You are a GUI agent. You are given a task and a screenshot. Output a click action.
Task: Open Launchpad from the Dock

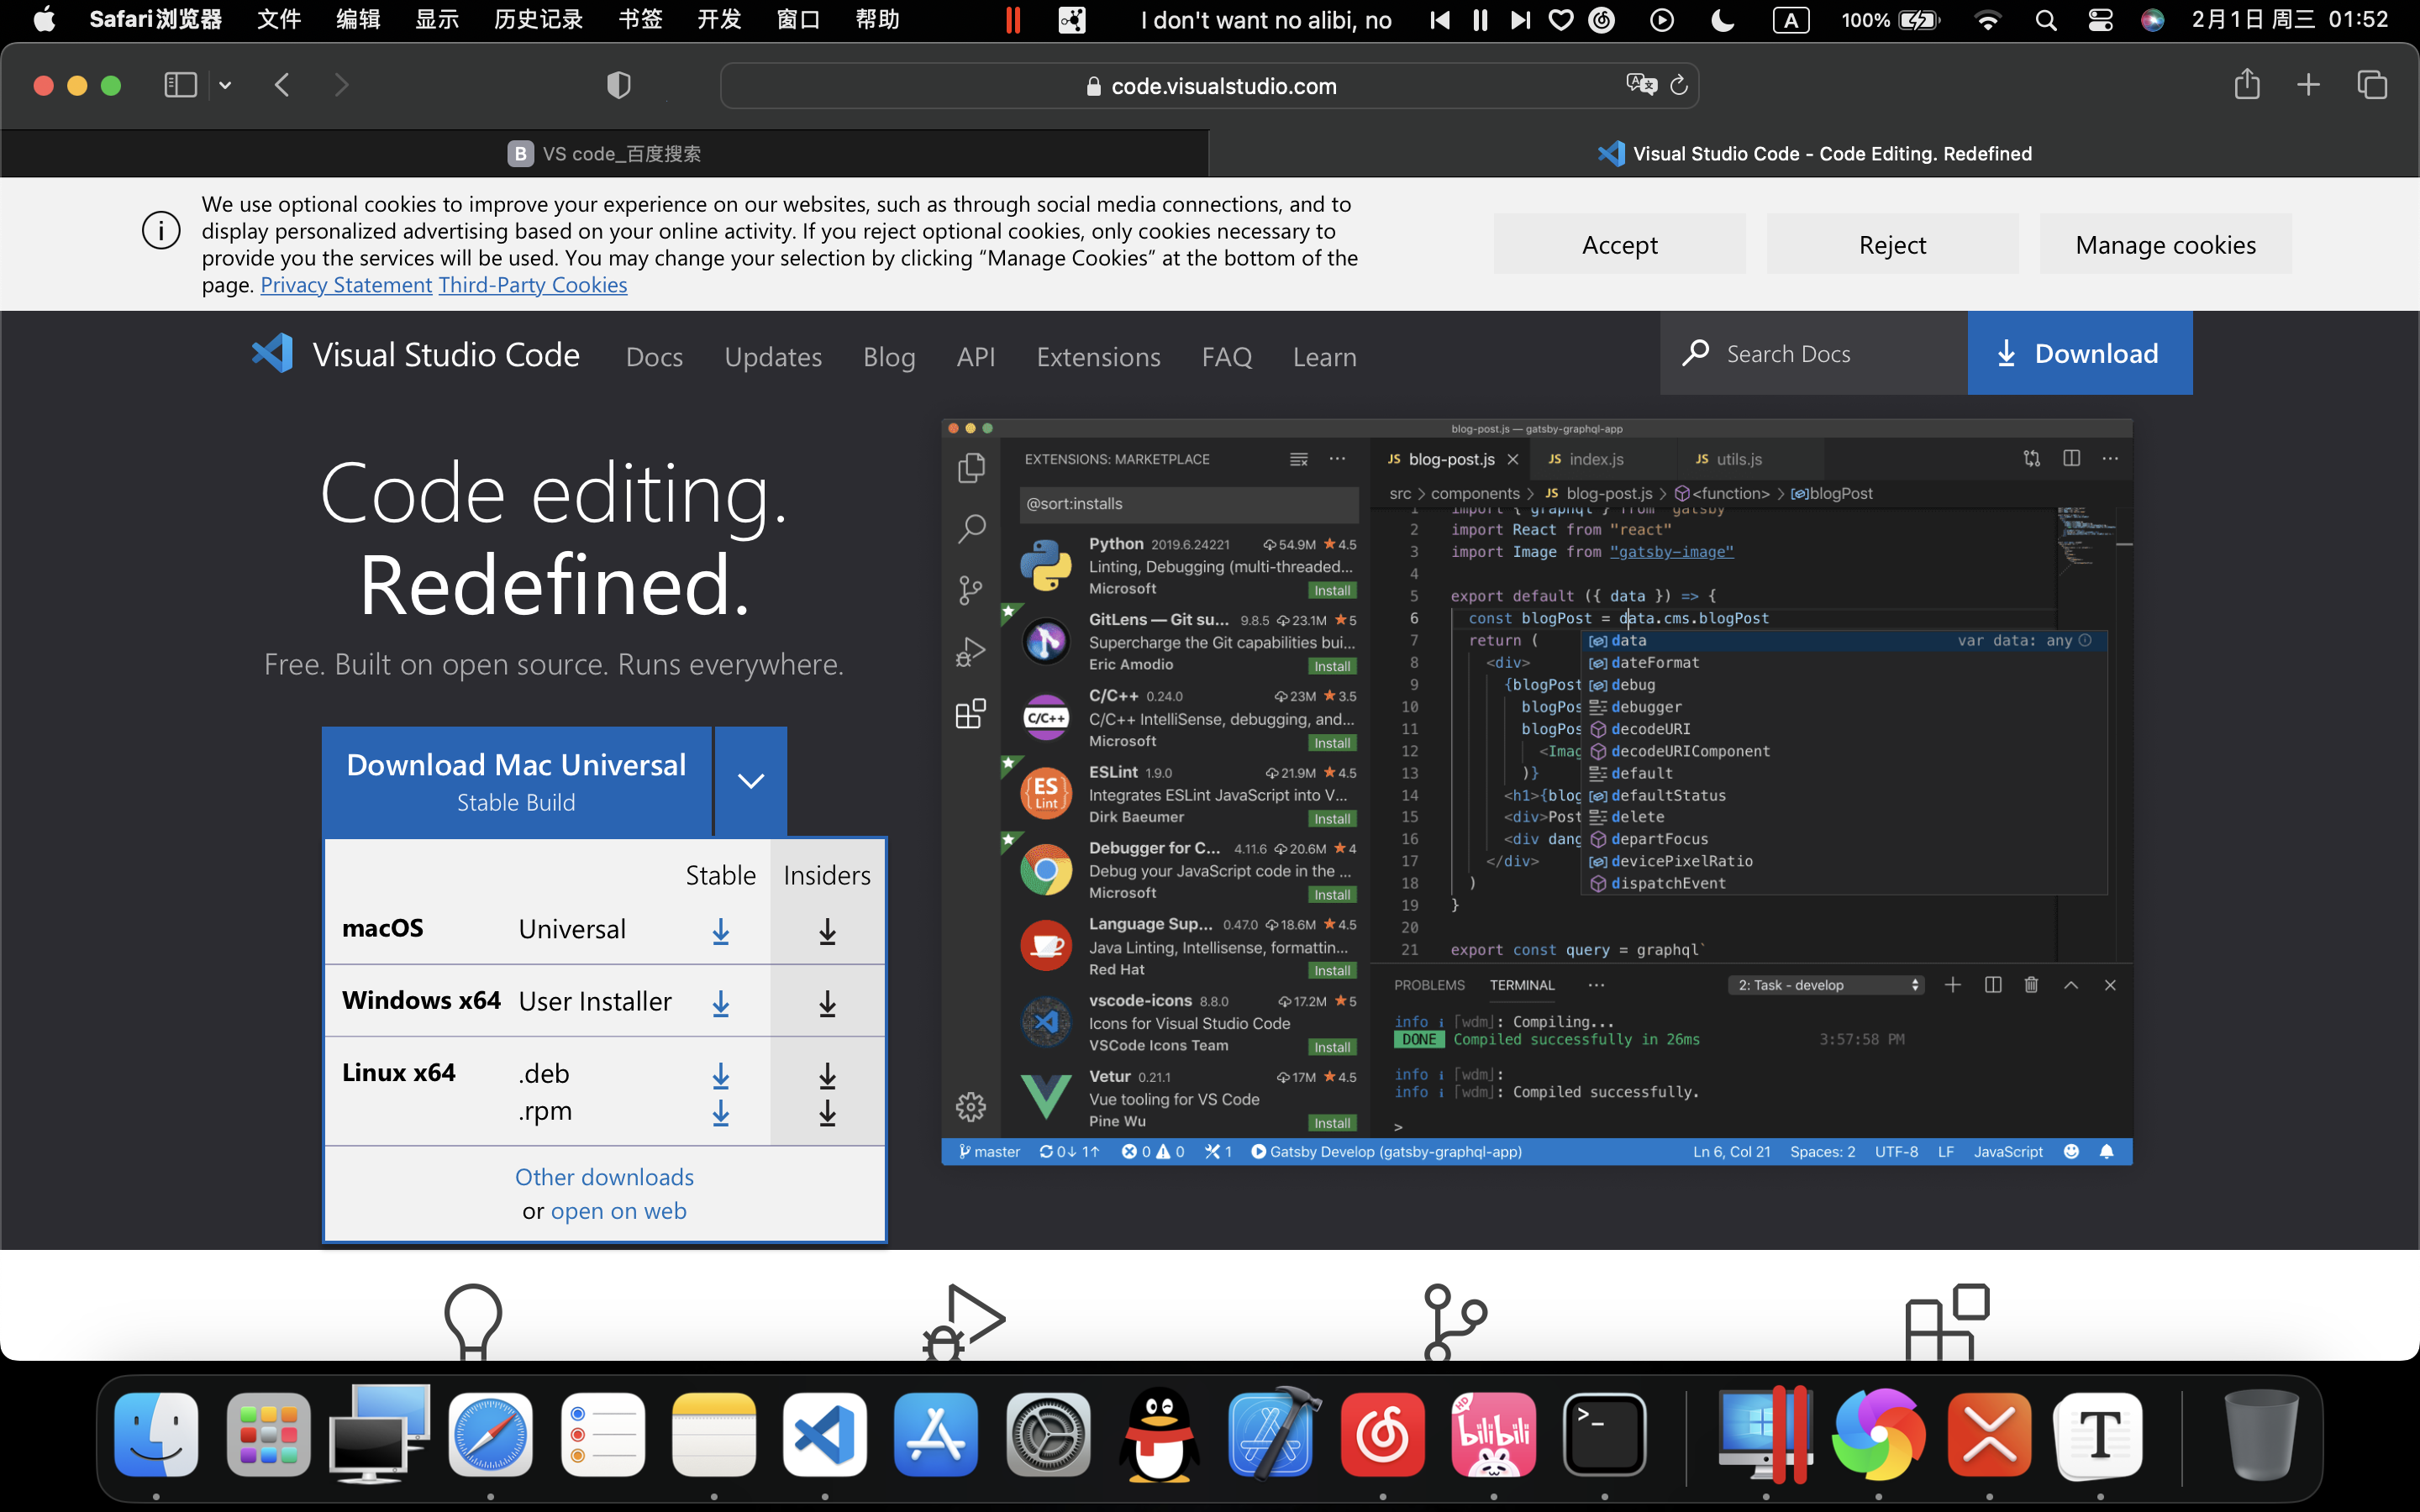268,1434
